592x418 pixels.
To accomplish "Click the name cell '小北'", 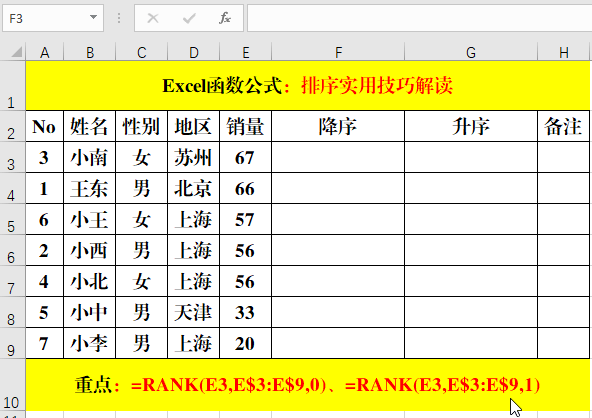I will tap(89, 281).
